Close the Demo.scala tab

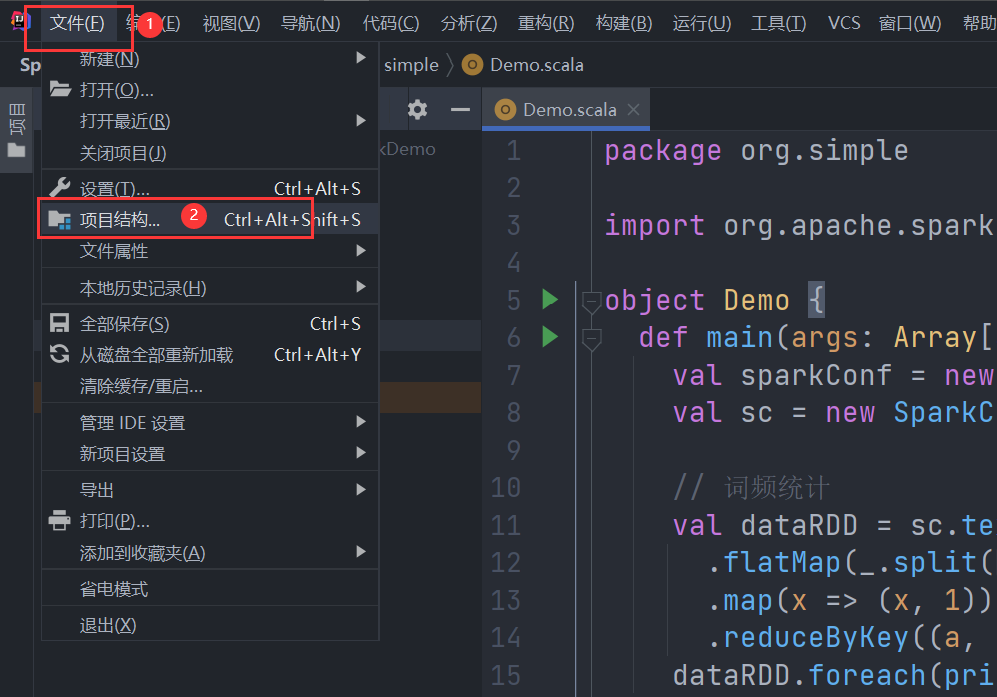coord(633,109)
